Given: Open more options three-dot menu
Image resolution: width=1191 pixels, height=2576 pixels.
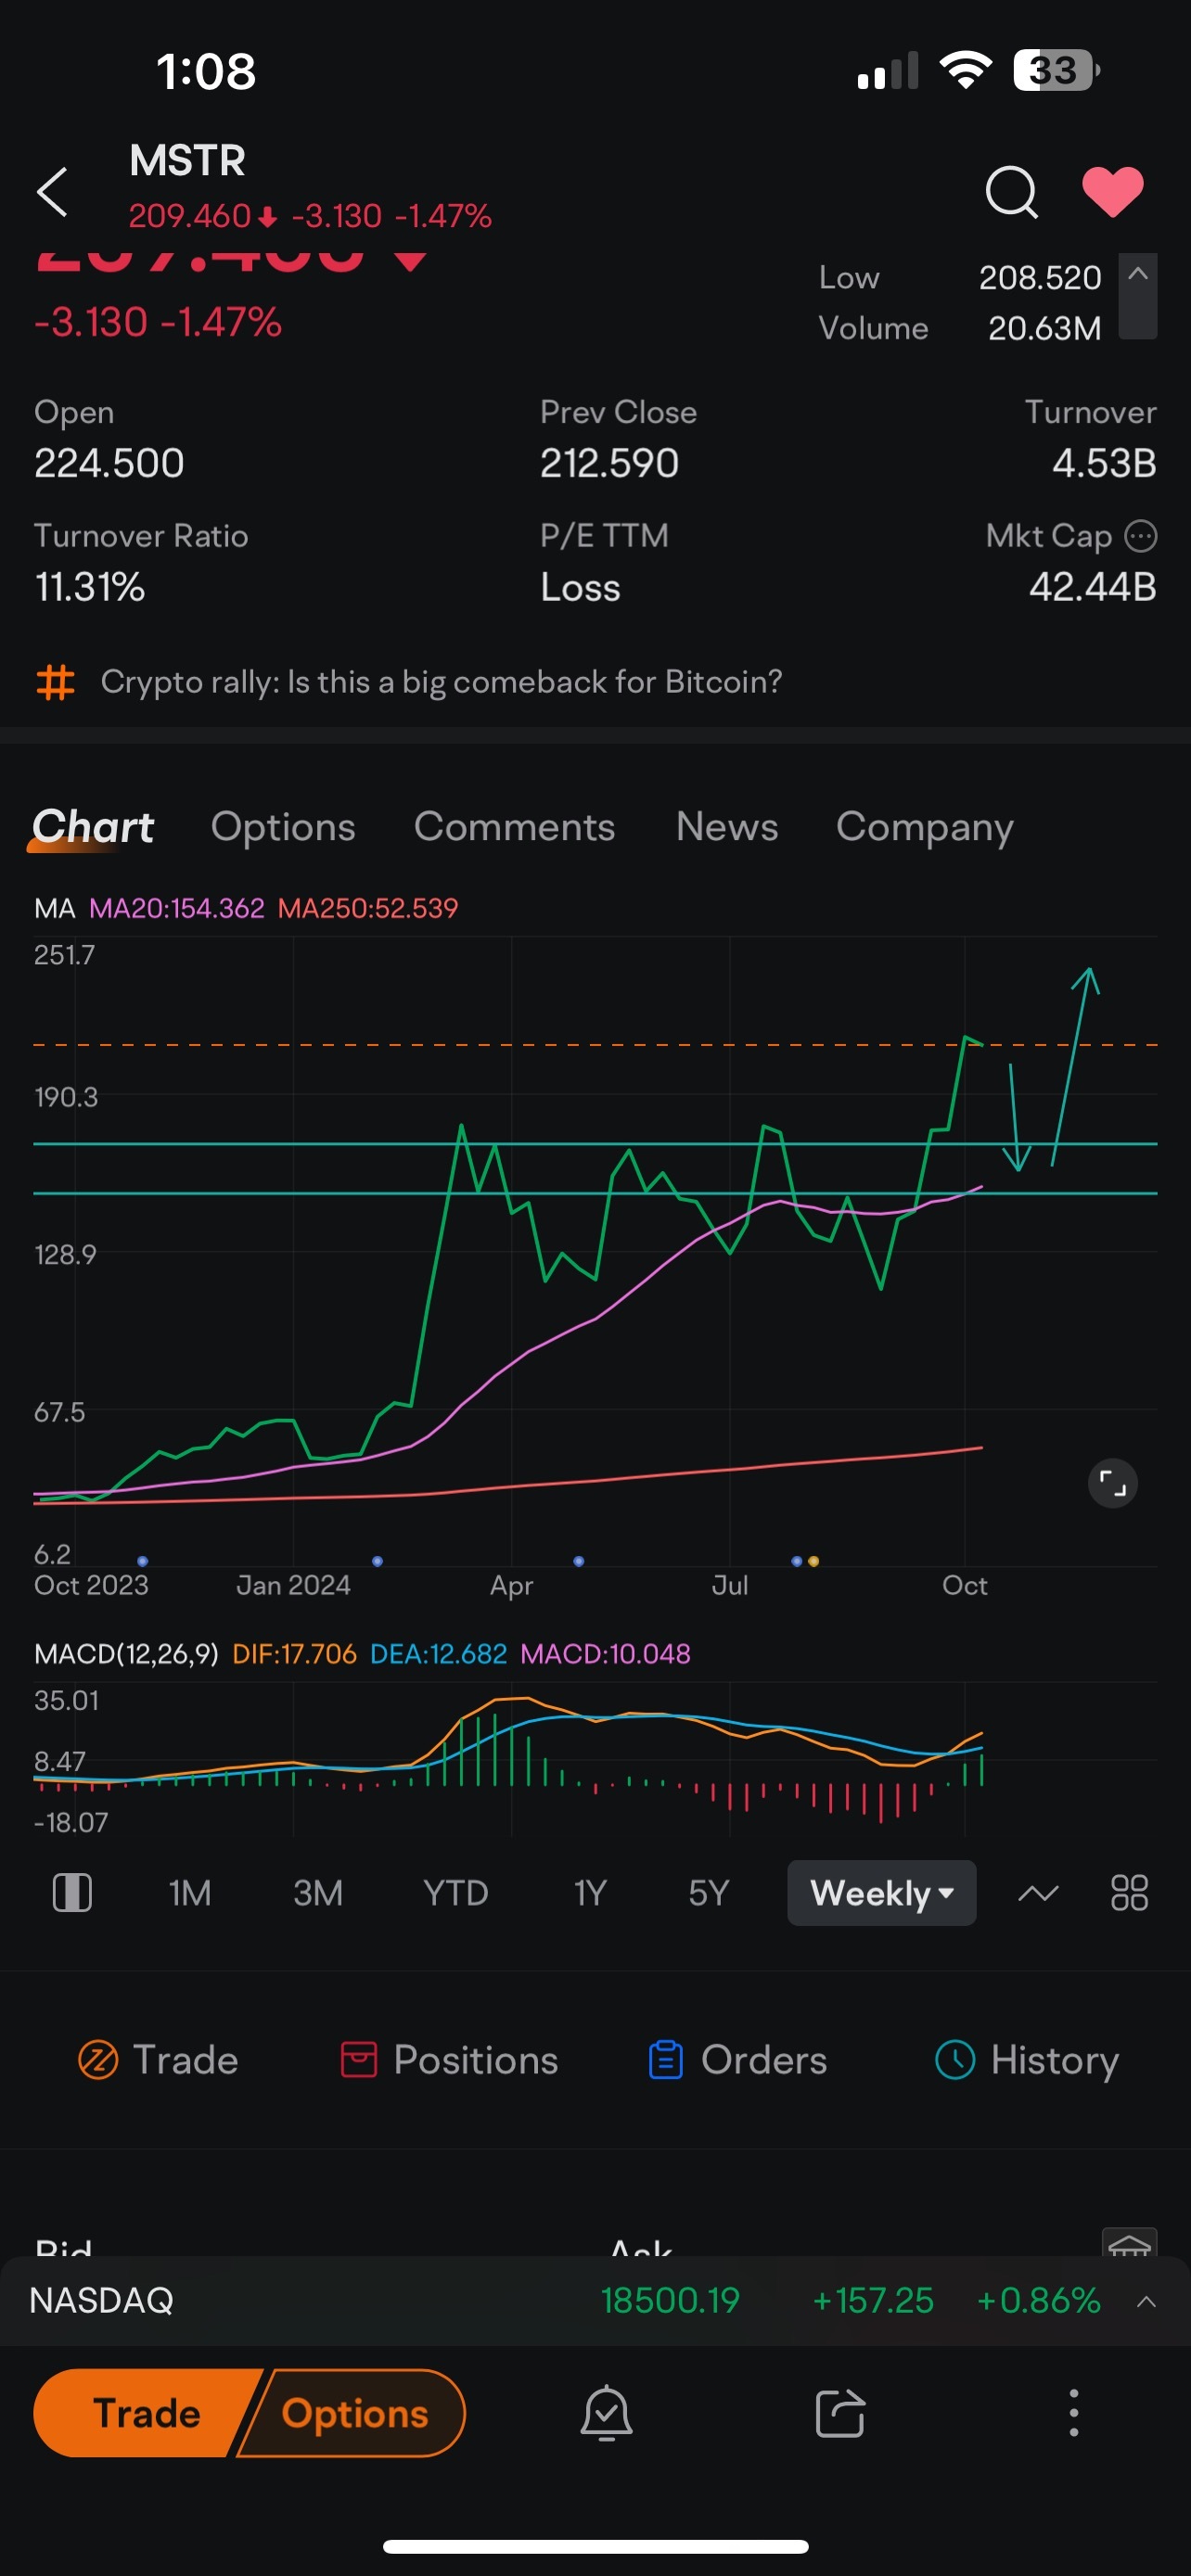Looking at the screenshot, I should [x=1074, y=2413].
